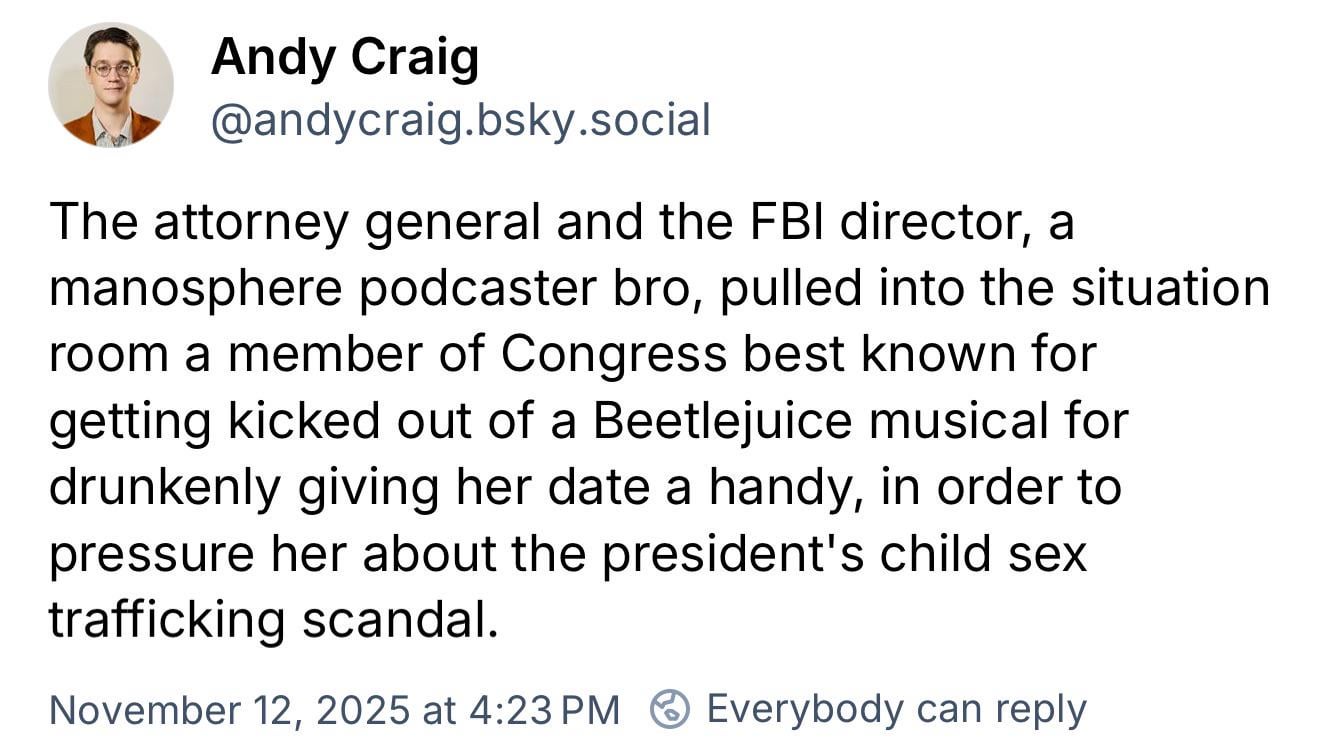Image resolution: width=1320 pixels, height=754 pixels.
Task: Open the @andycraig.bsky.social handle link
Action: click(460, 120)
